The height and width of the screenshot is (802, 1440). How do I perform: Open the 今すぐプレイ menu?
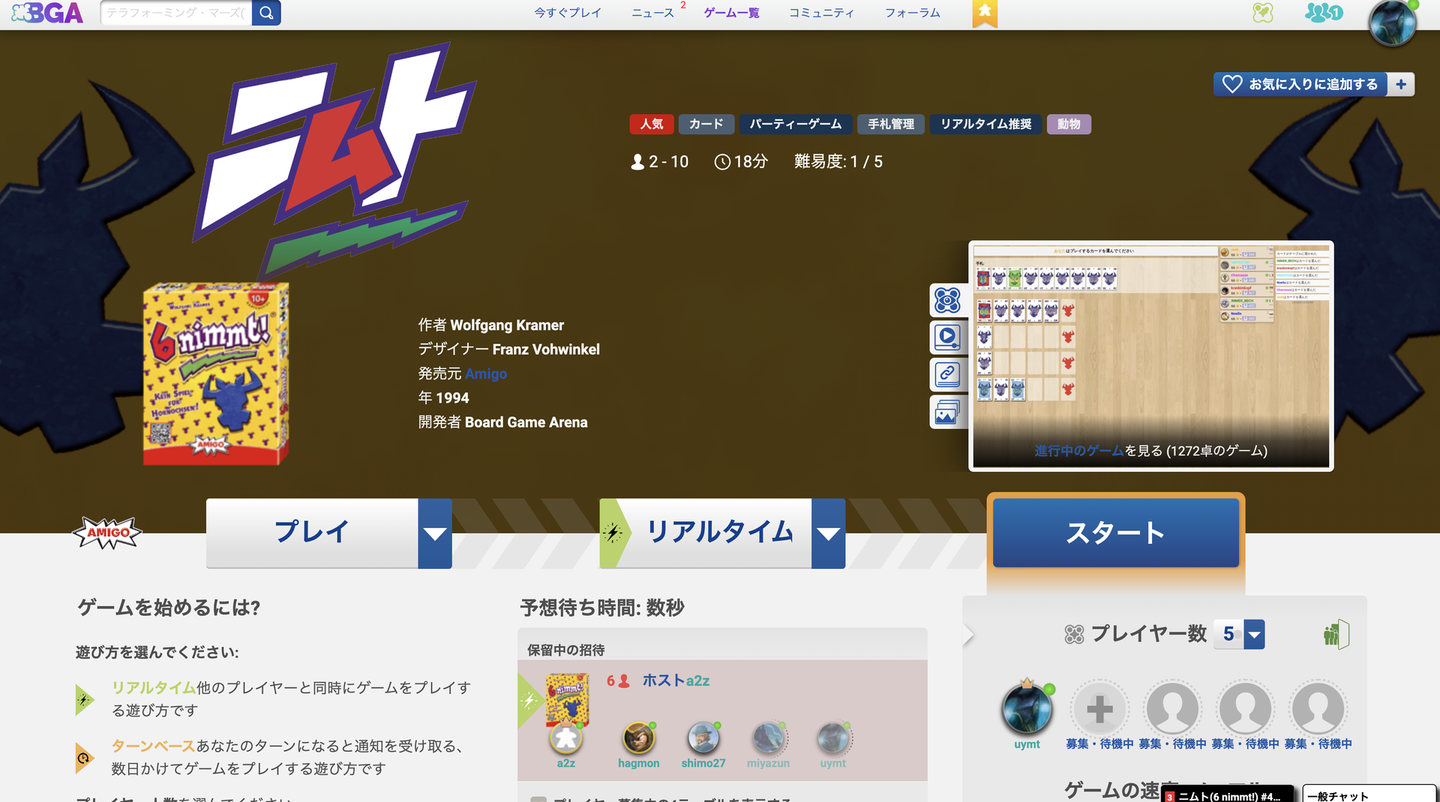click(x=568, y=13)
